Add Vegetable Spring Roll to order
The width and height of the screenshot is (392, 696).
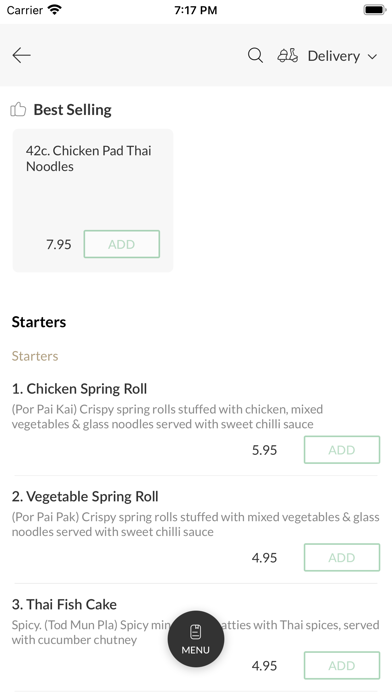click(x=342, y=557)
